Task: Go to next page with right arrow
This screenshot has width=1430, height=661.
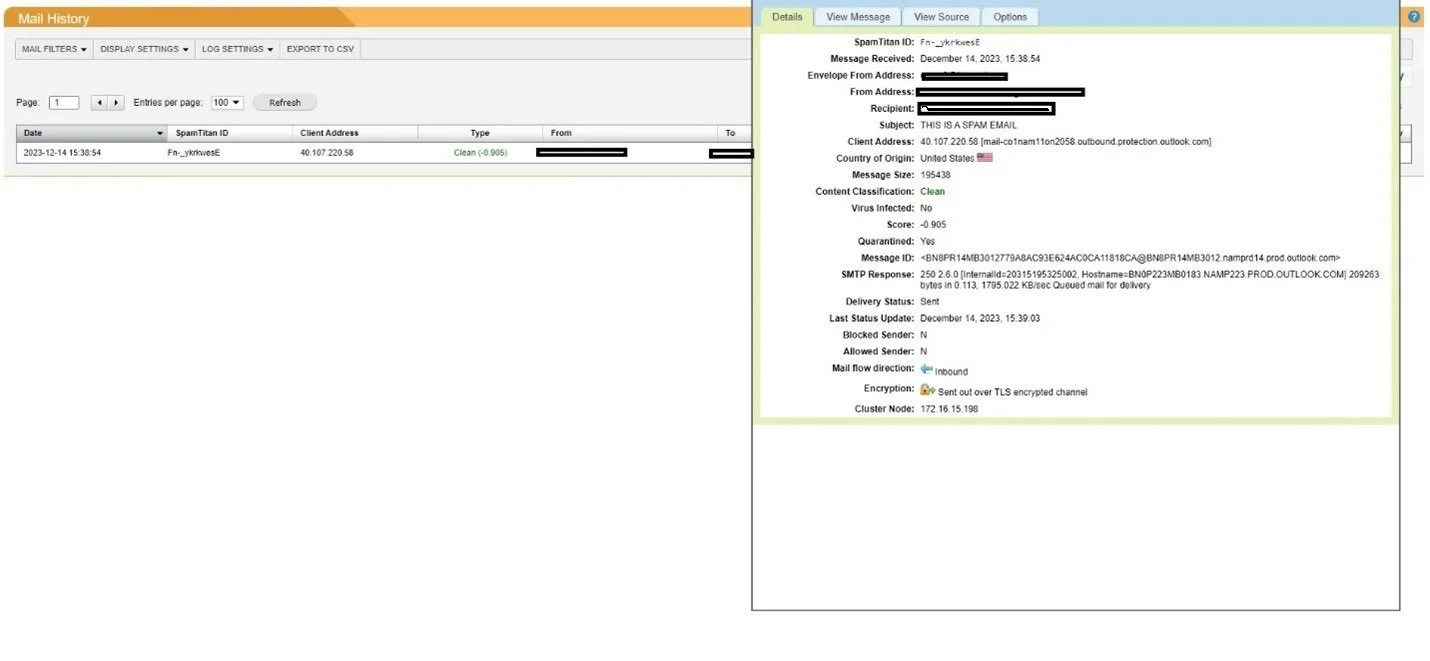Action: point(116,103)
